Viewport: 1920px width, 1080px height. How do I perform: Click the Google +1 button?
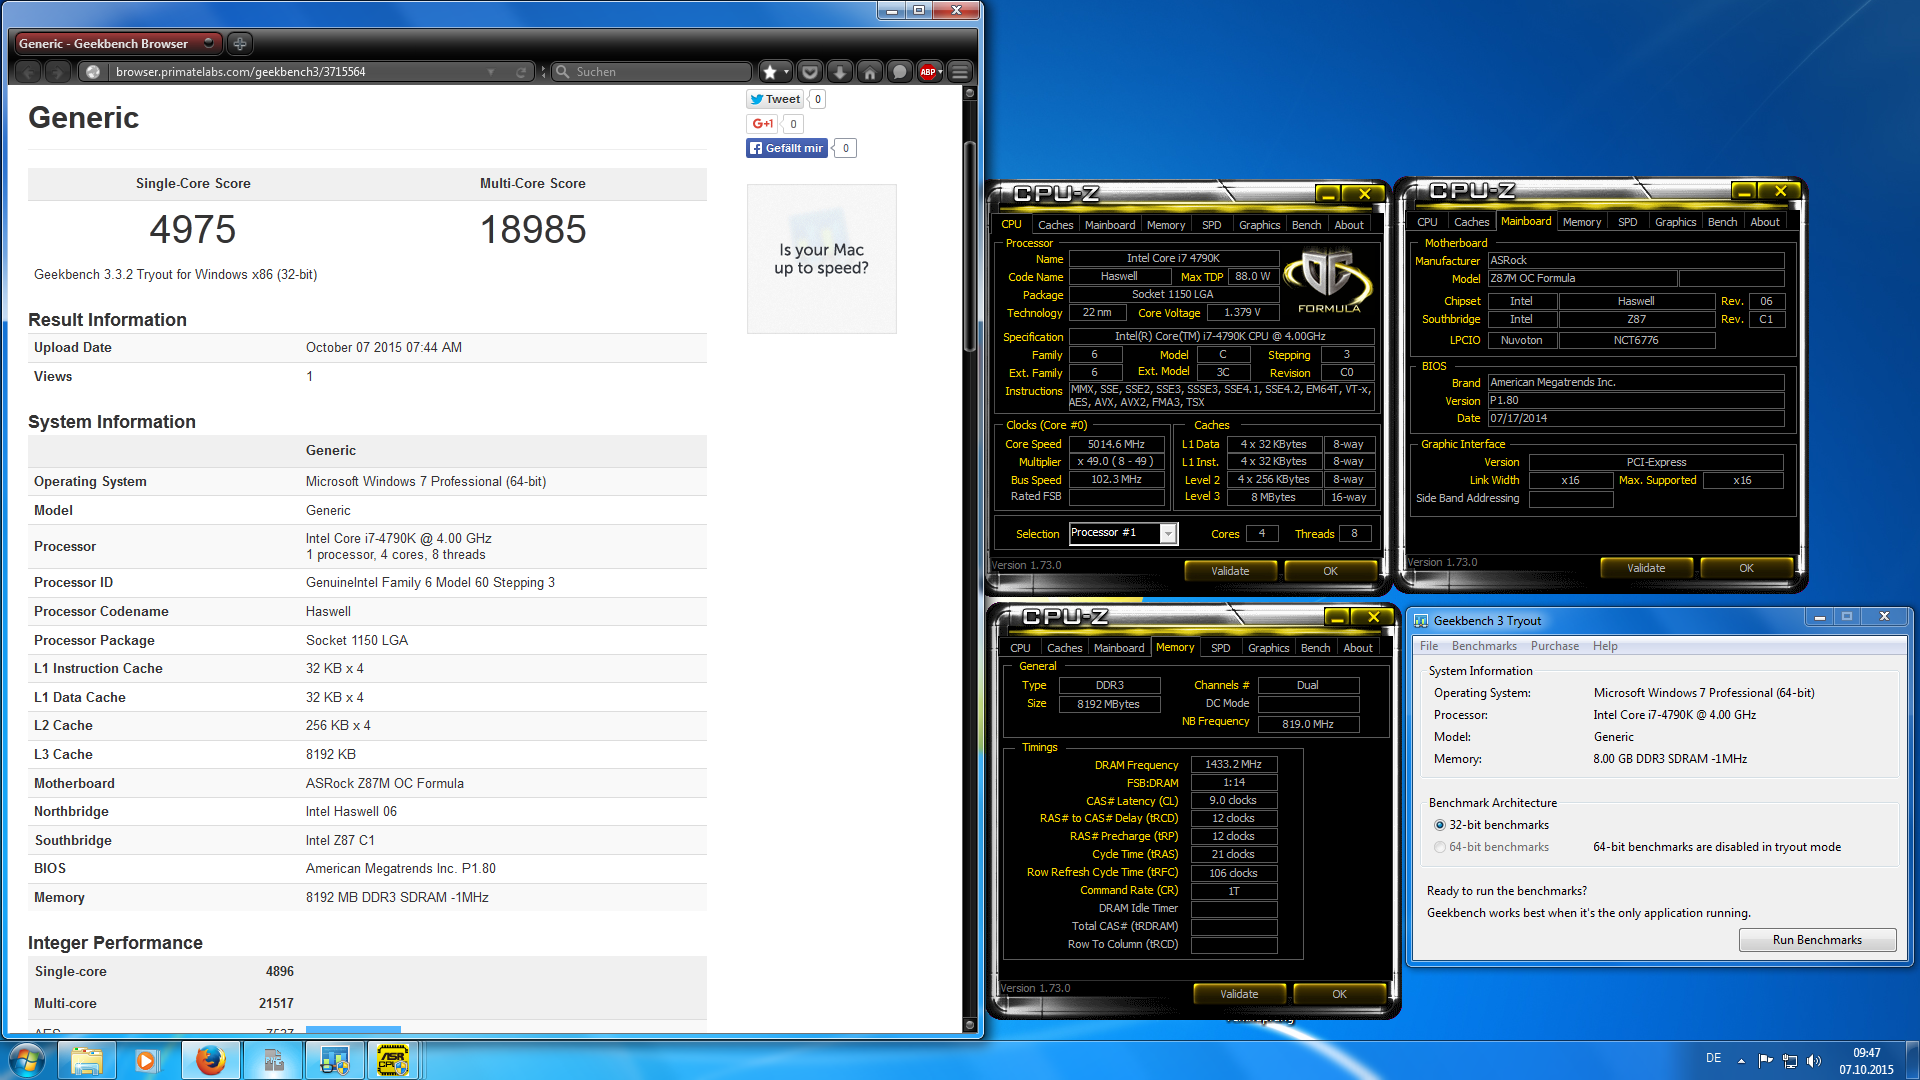(762, 124)
